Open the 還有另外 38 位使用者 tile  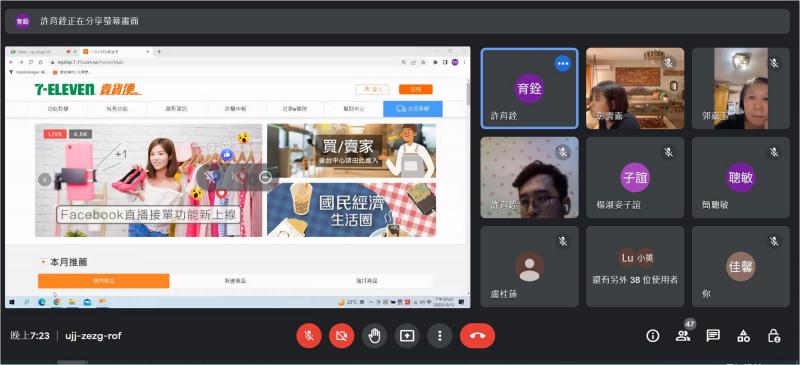pyautogui.click(x=635, y=266)
